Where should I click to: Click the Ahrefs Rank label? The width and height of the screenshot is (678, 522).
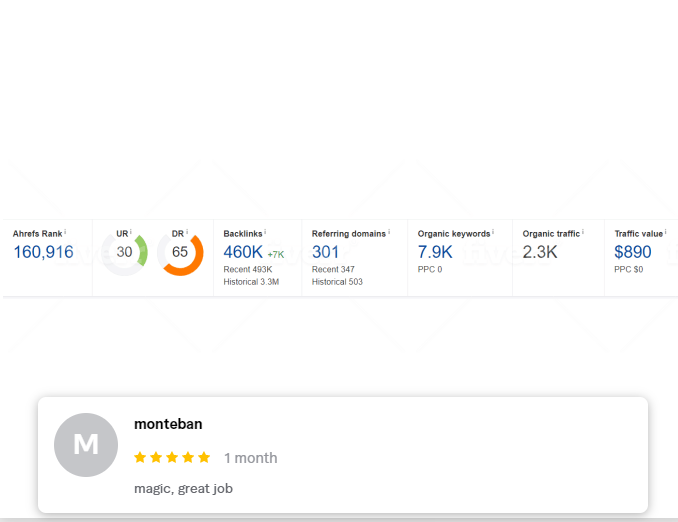click(x=38, y=234)
